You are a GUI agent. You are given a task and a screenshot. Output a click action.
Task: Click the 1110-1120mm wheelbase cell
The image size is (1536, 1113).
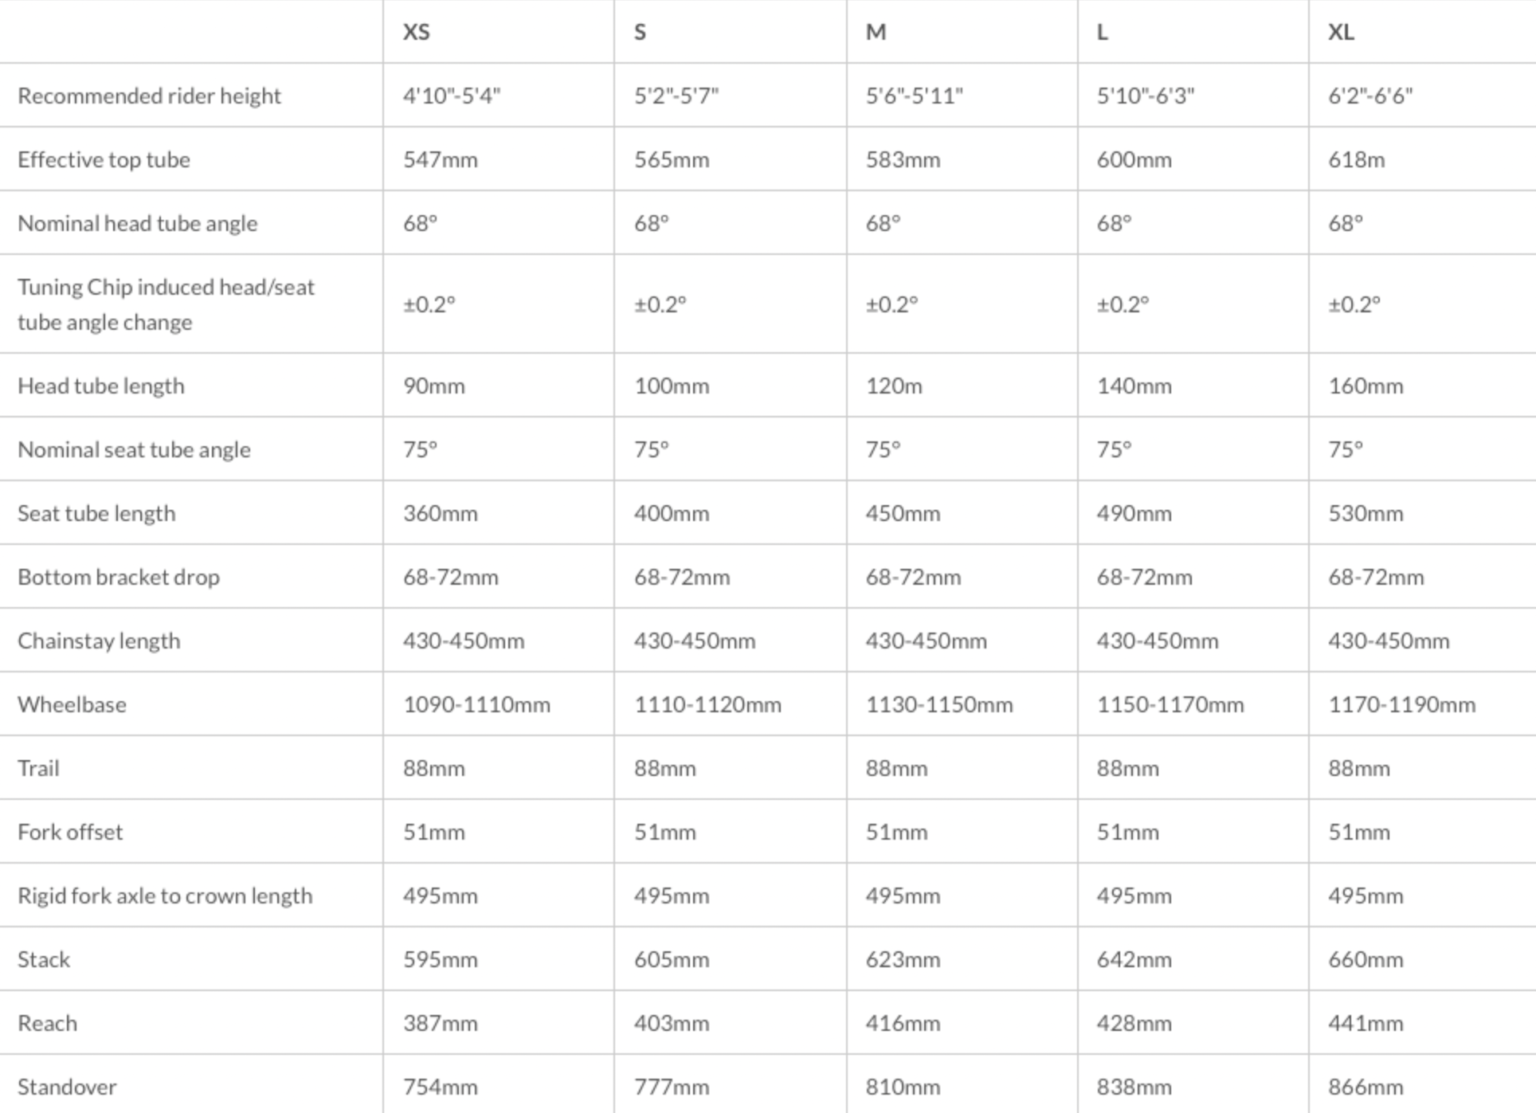click(707, 705)
